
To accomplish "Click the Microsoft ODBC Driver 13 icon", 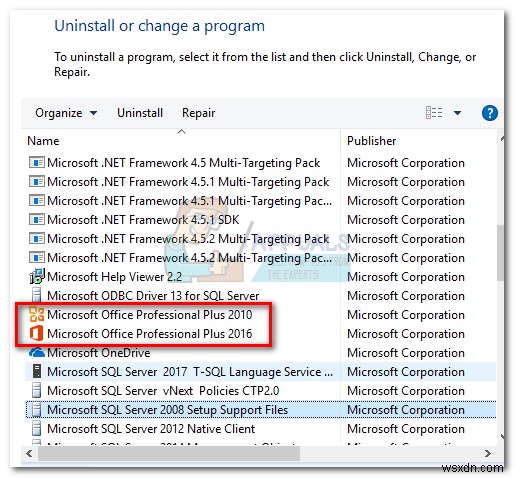I will pyautogui.click(x=36, y=295).
